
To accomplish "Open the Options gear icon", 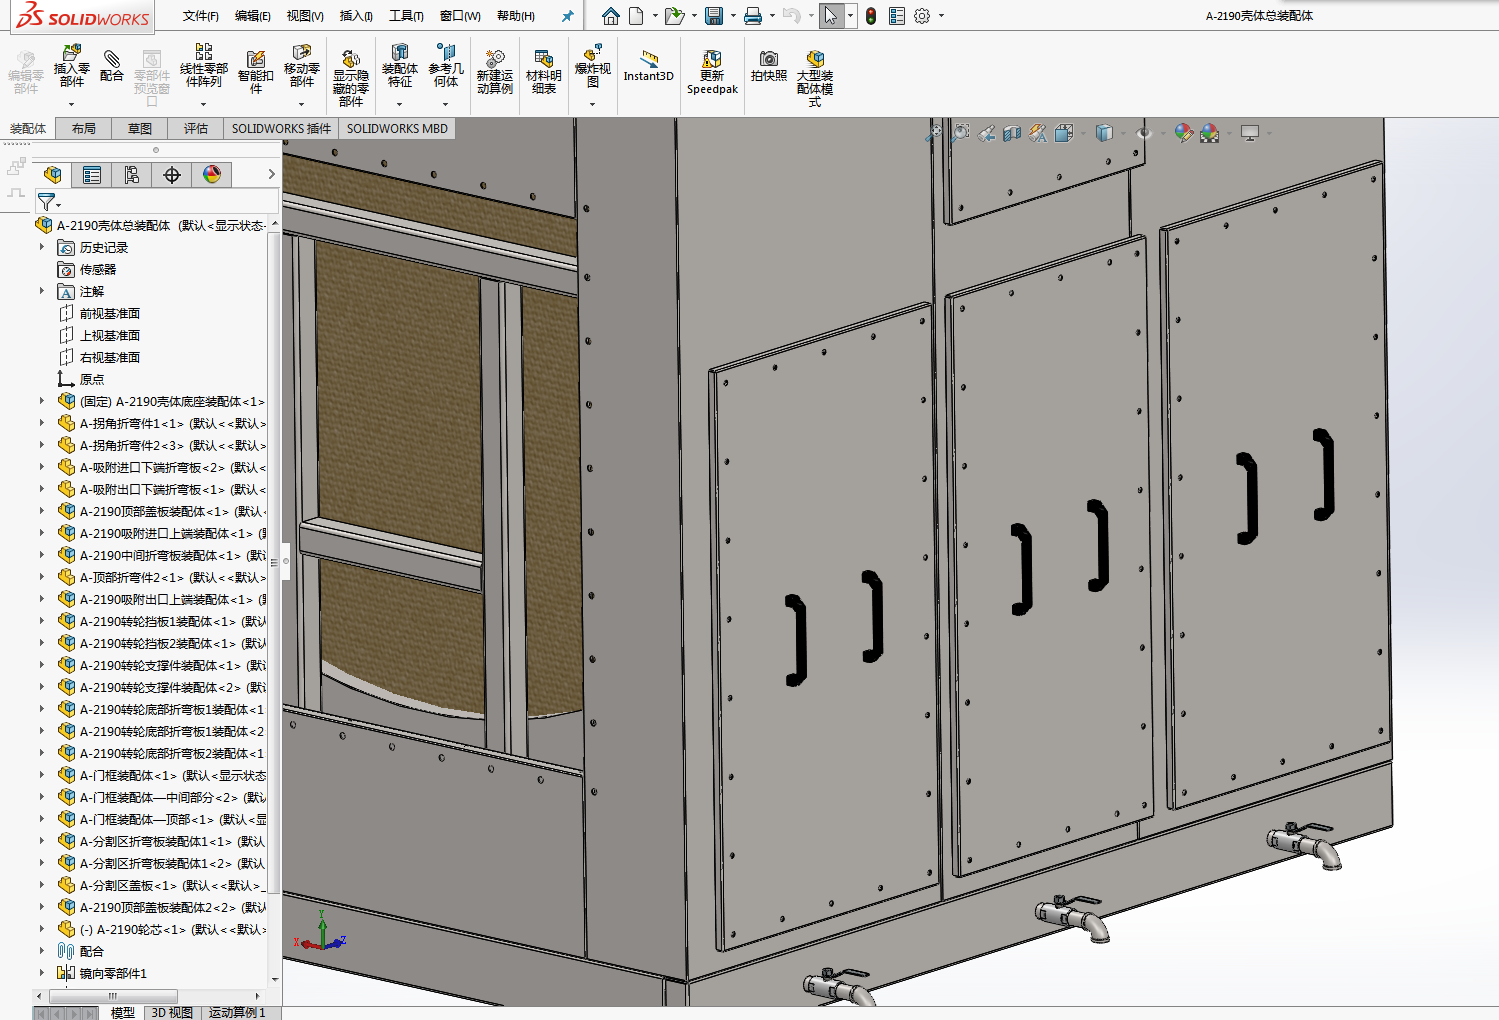I will [922, 16].
